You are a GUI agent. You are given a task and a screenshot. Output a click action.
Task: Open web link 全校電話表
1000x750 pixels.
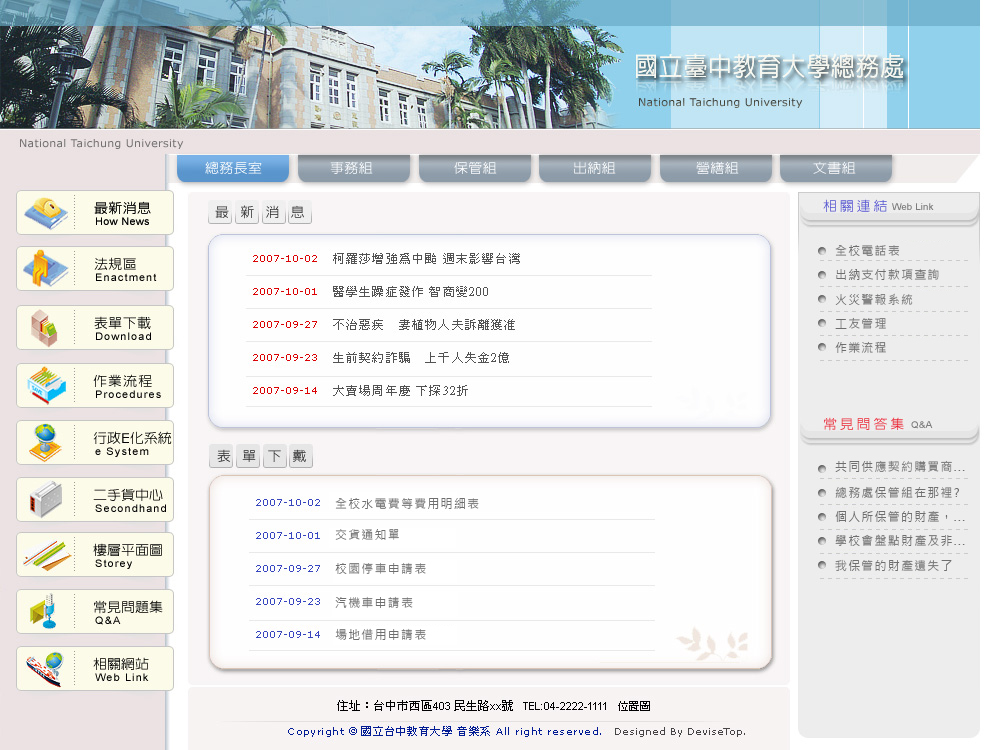pyautogui.click(x=867, y=251)
